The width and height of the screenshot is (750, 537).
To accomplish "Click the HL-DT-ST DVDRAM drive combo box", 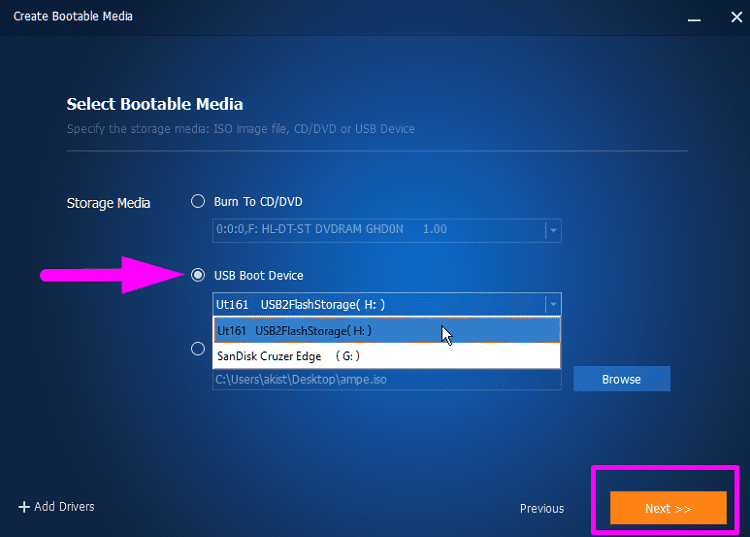I will pos(386,230).
